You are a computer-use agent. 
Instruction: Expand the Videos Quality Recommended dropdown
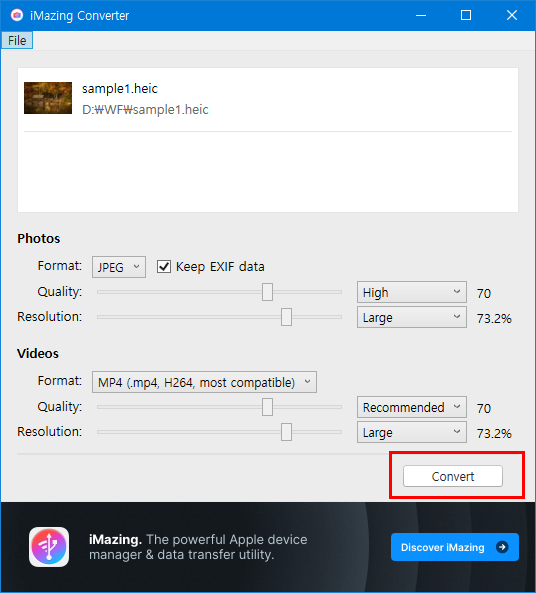[412, 407]
